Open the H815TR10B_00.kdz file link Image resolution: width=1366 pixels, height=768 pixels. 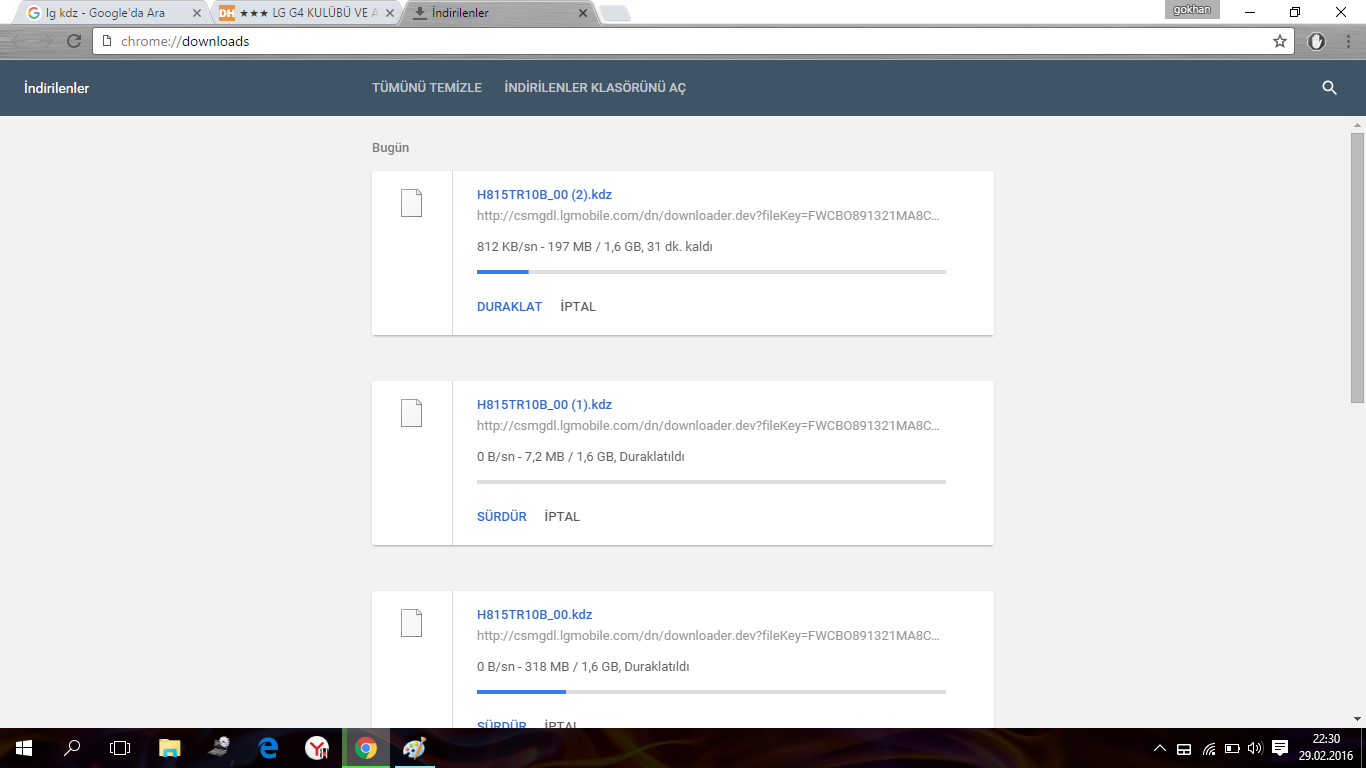point(534,615)
